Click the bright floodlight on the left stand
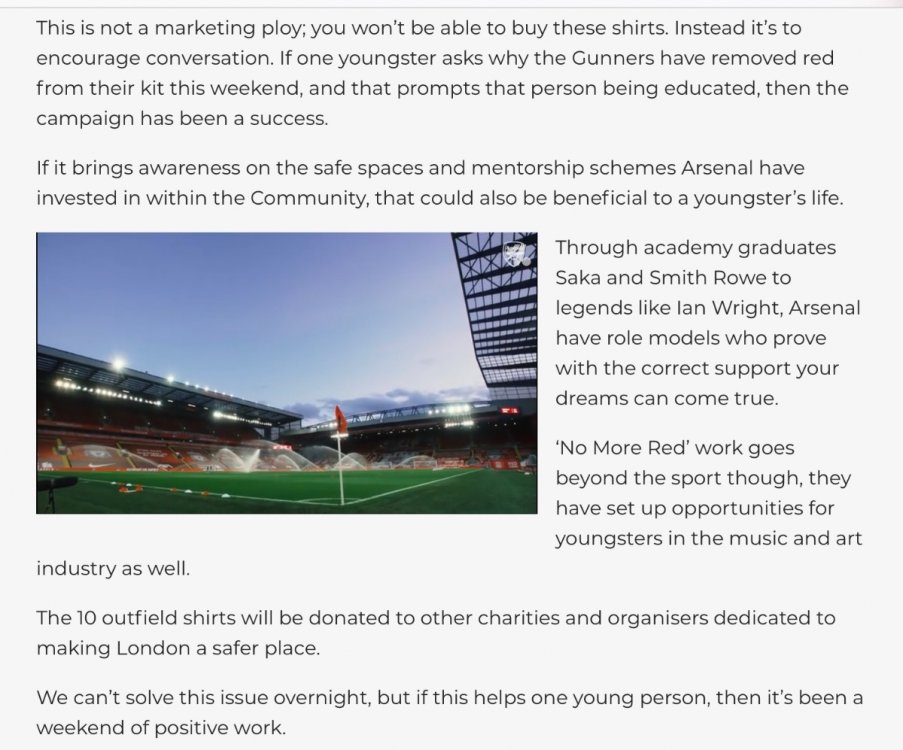 click(x=118, y=365)
